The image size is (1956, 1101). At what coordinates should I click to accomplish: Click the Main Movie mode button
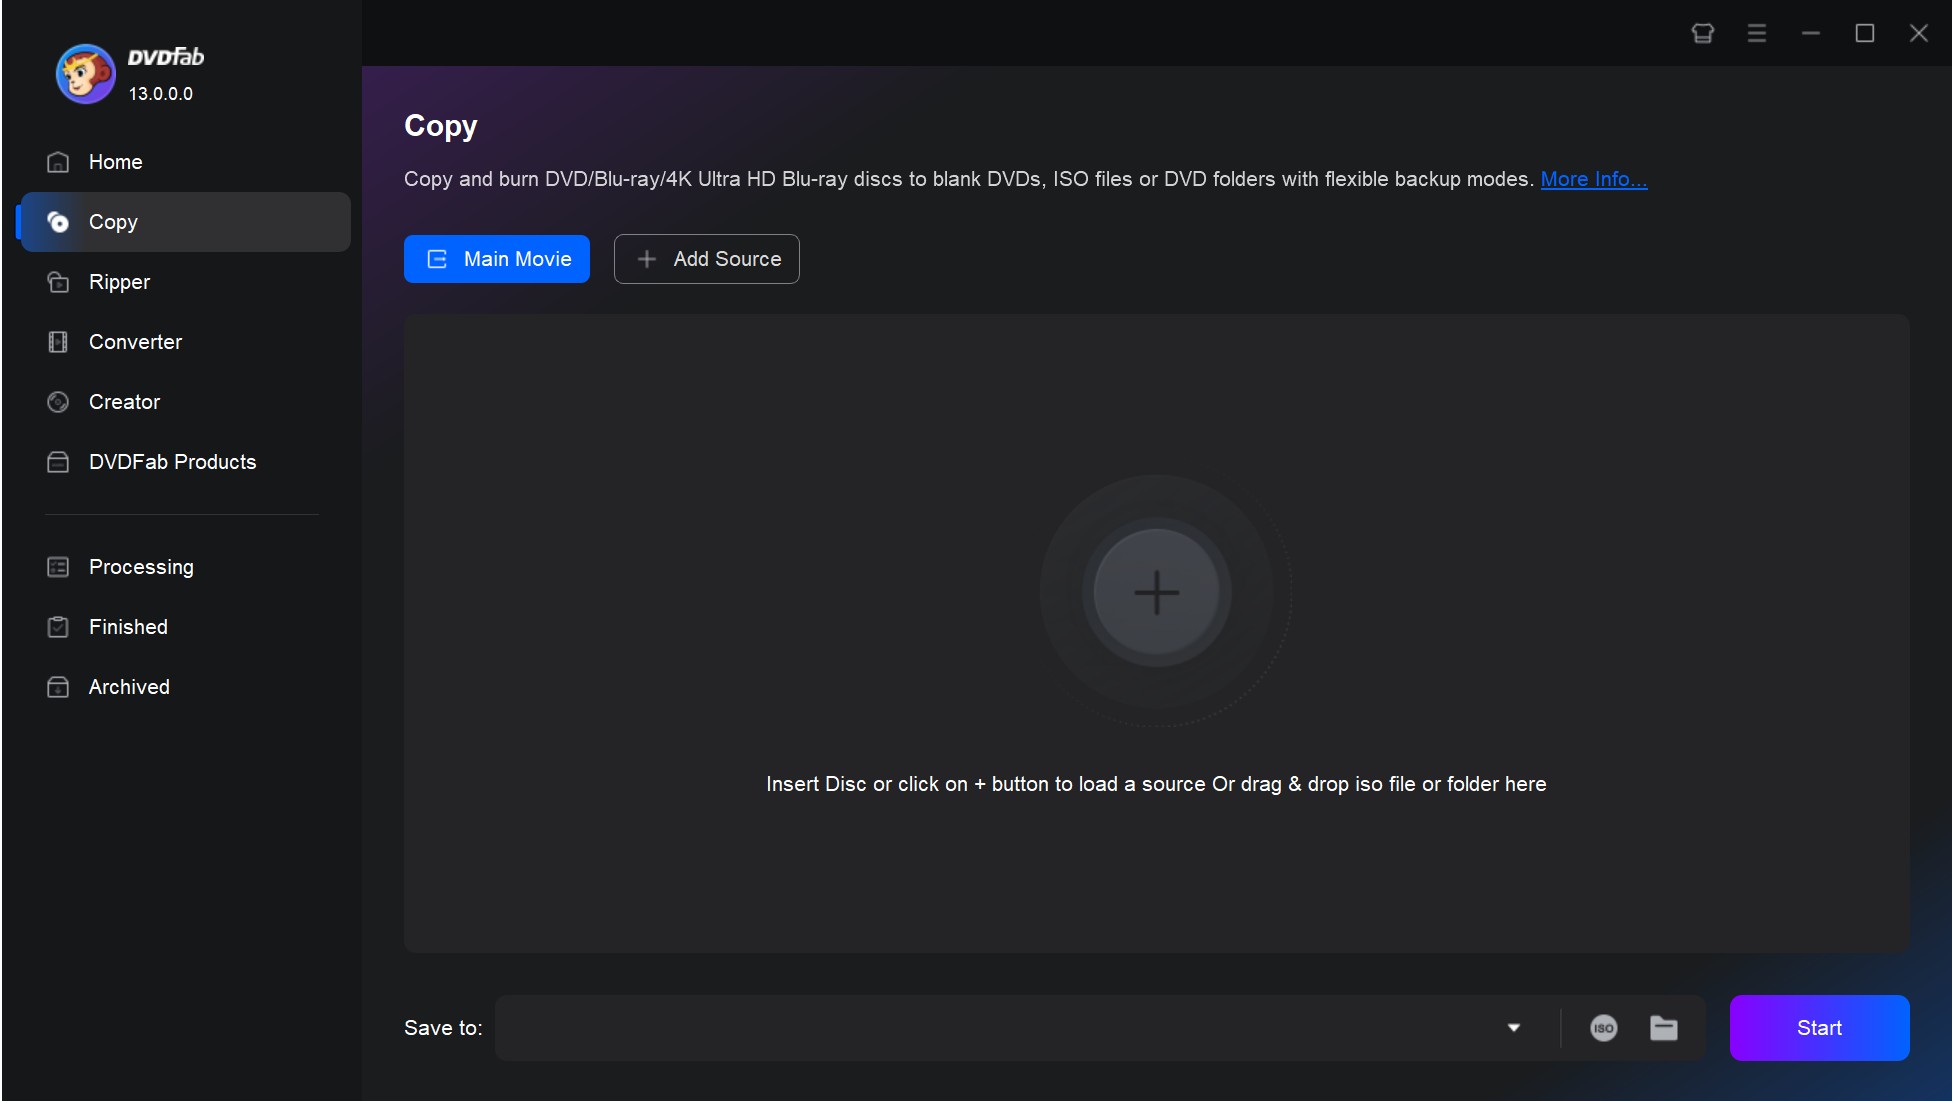(x=497, y=259)
